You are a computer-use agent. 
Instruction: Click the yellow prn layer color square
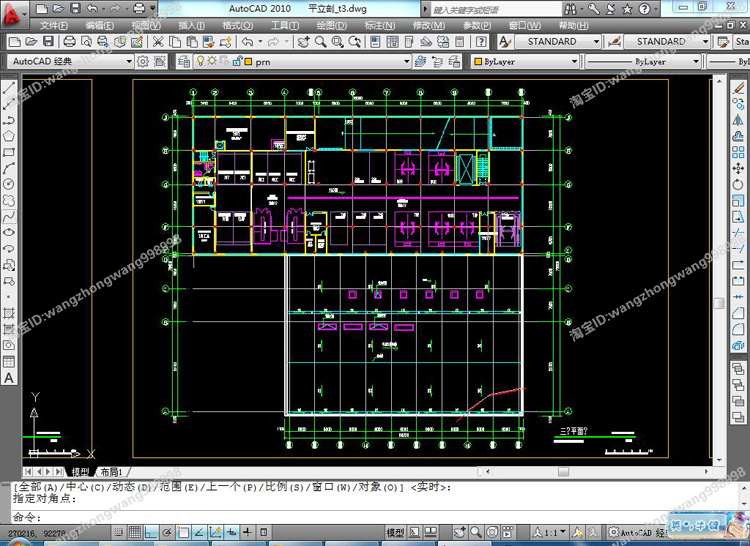(x=248, y=62)
